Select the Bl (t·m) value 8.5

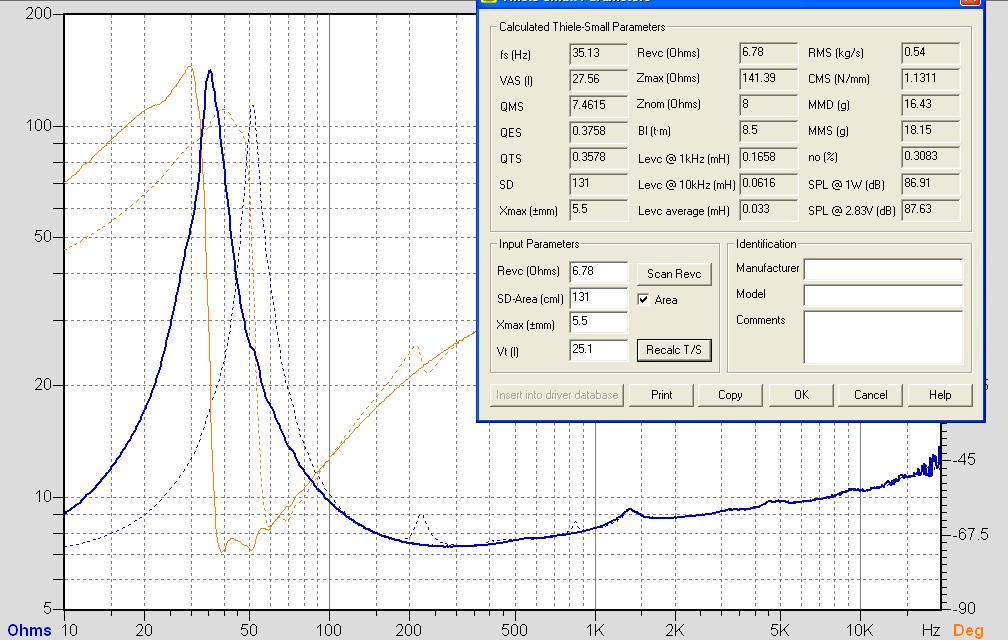click(768, 131)
